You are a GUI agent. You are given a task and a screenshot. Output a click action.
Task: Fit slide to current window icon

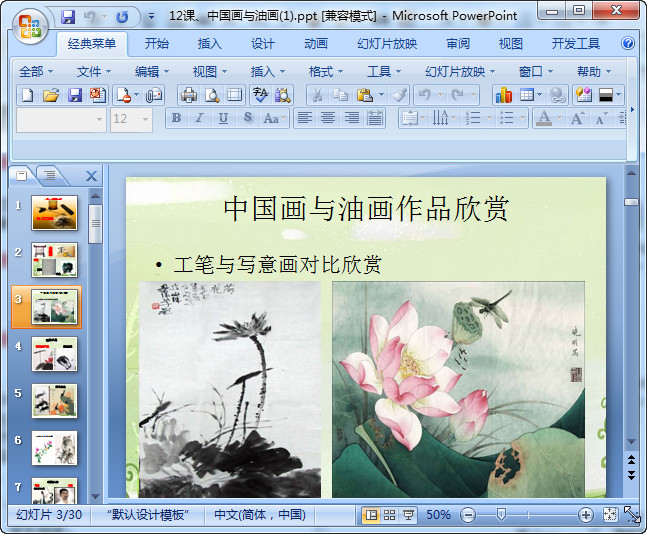coord(610,515)
